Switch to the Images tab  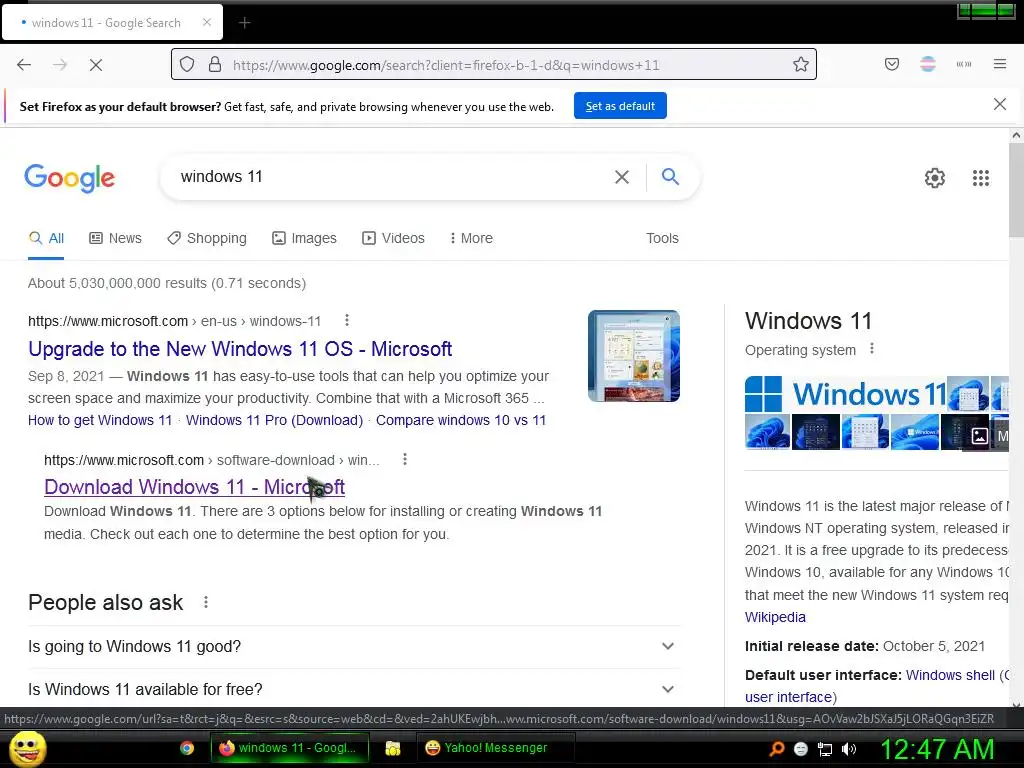pos(304,238)
